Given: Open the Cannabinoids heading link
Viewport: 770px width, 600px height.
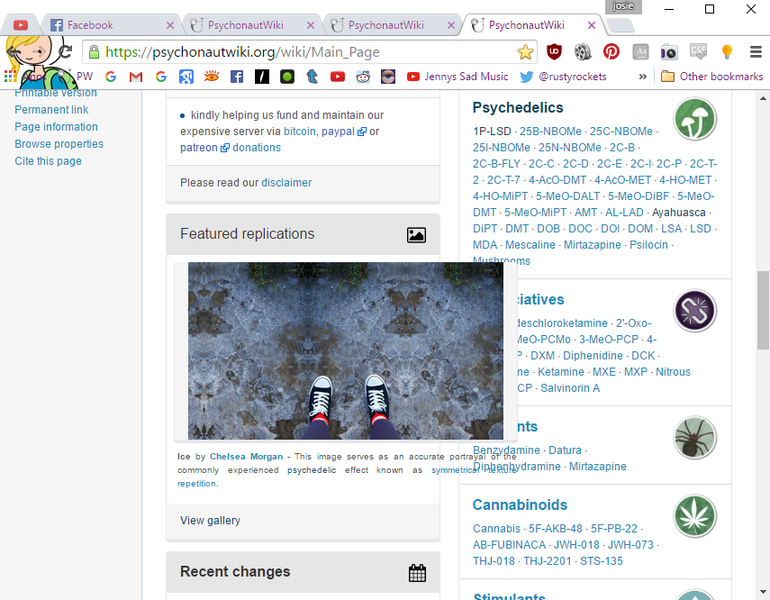Looking at the screenshot, I should click(520, 505).
